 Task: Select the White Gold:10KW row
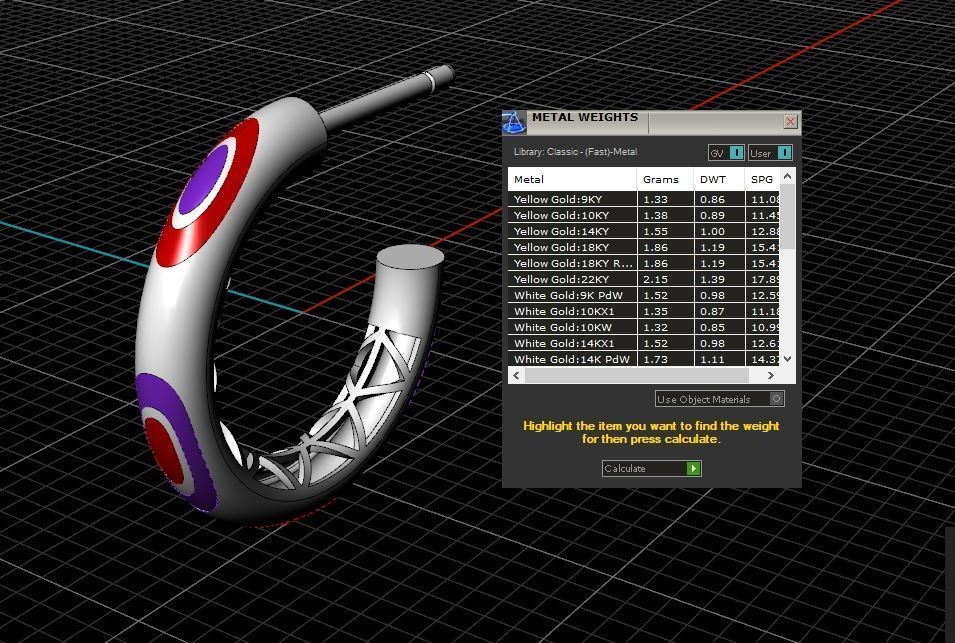click(x=644, y=327)
